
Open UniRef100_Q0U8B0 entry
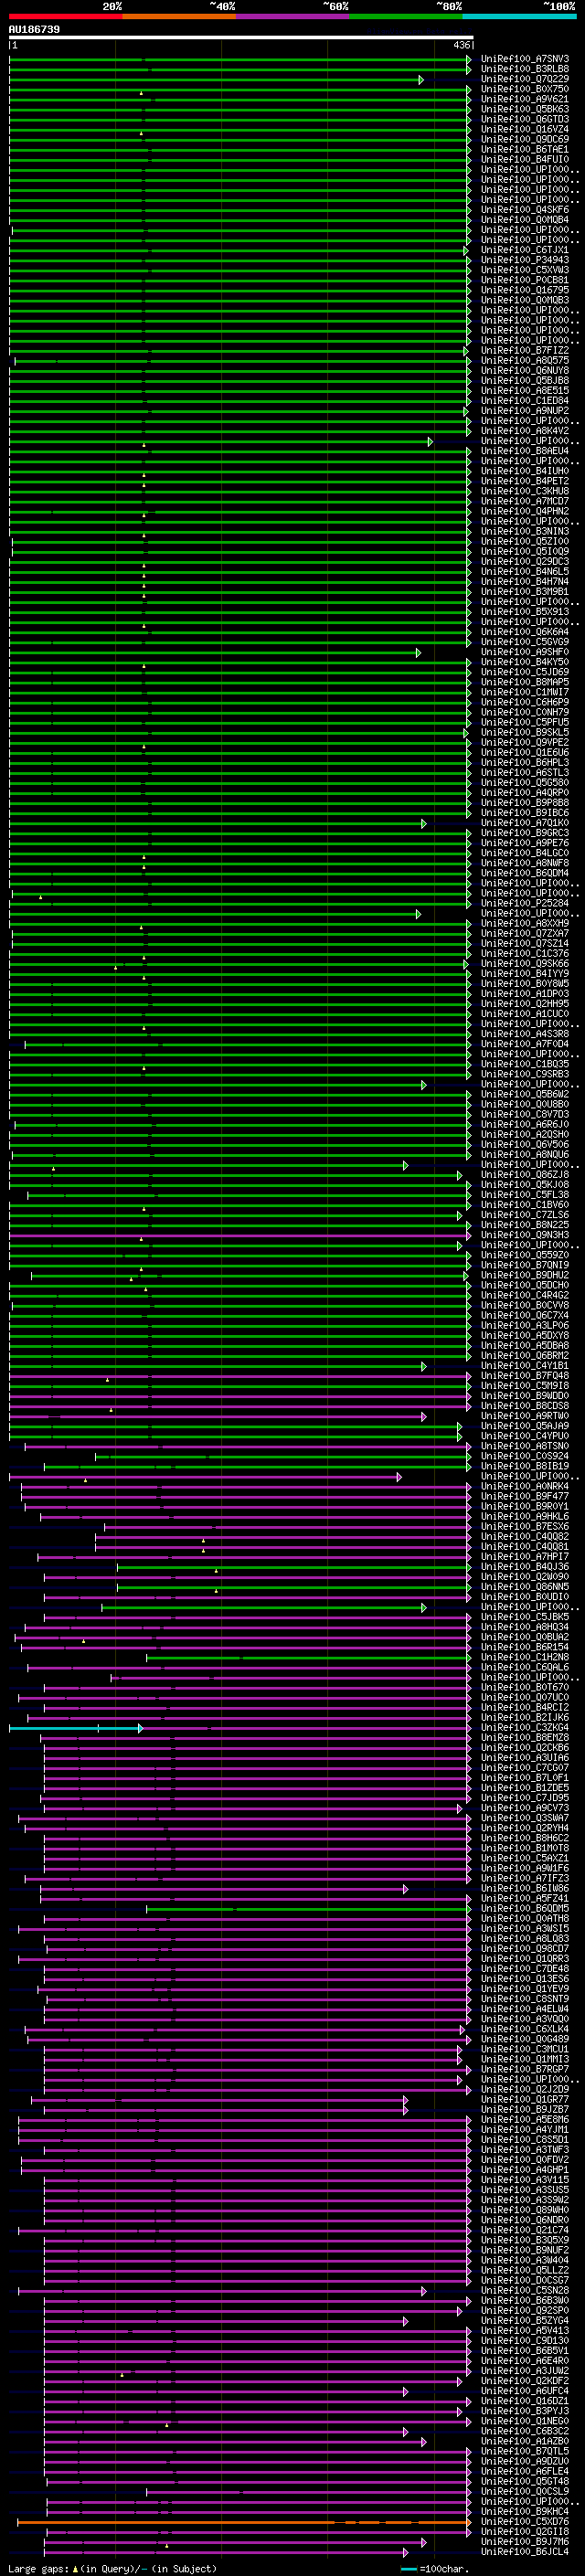coord(525,1104)
